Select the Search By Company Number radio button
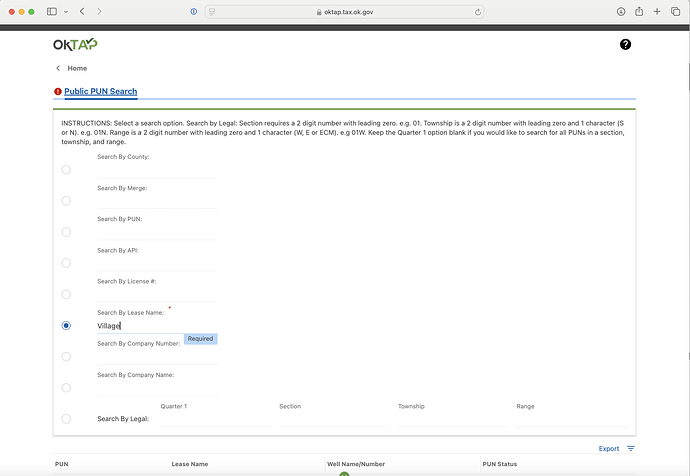Viewport: 690px width, 476px height. click(x=66, y=356)
